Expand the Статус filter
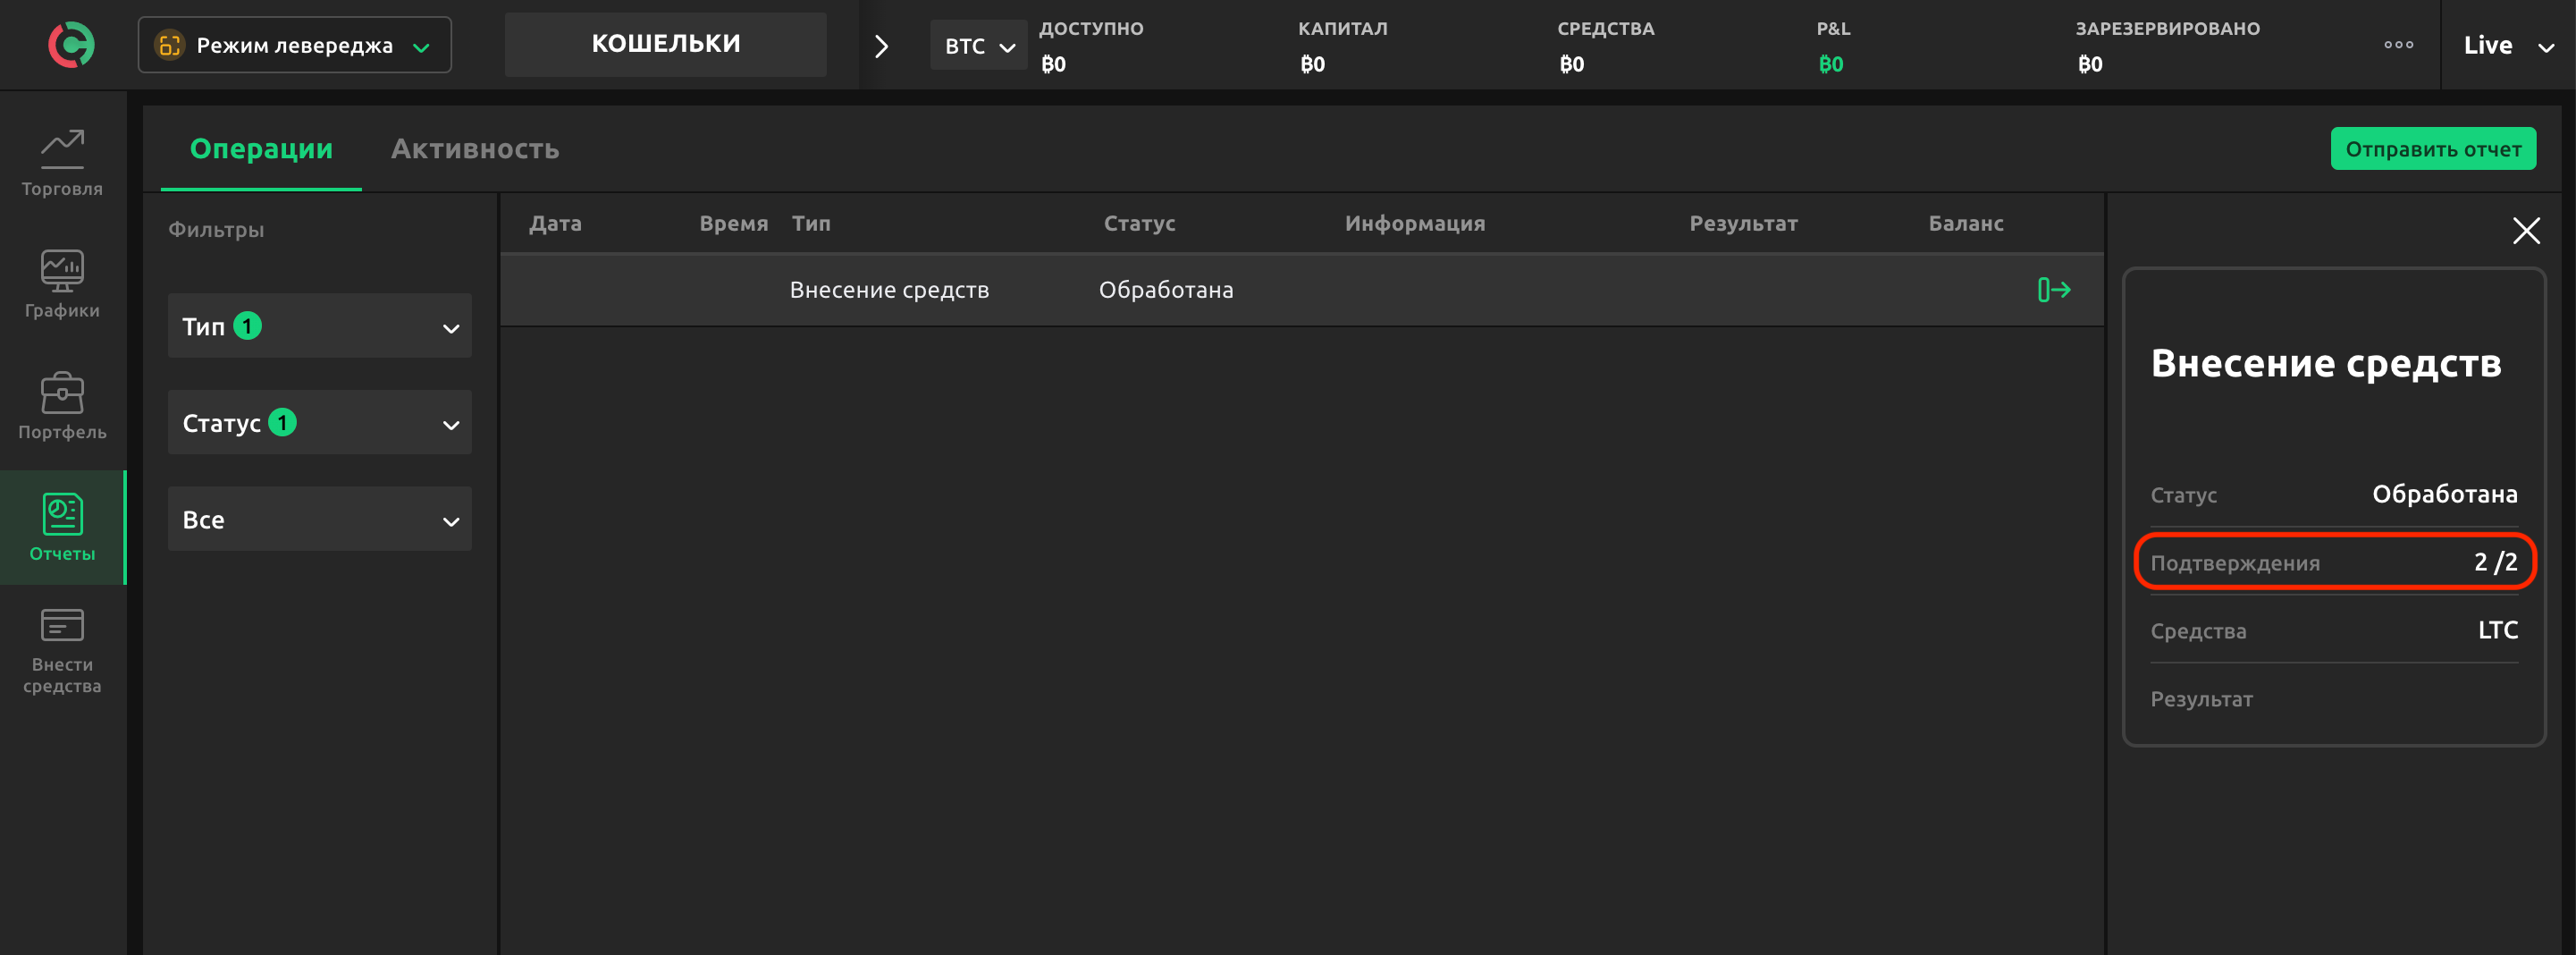The image size is (2576, 955). click(x=319, y=422)
